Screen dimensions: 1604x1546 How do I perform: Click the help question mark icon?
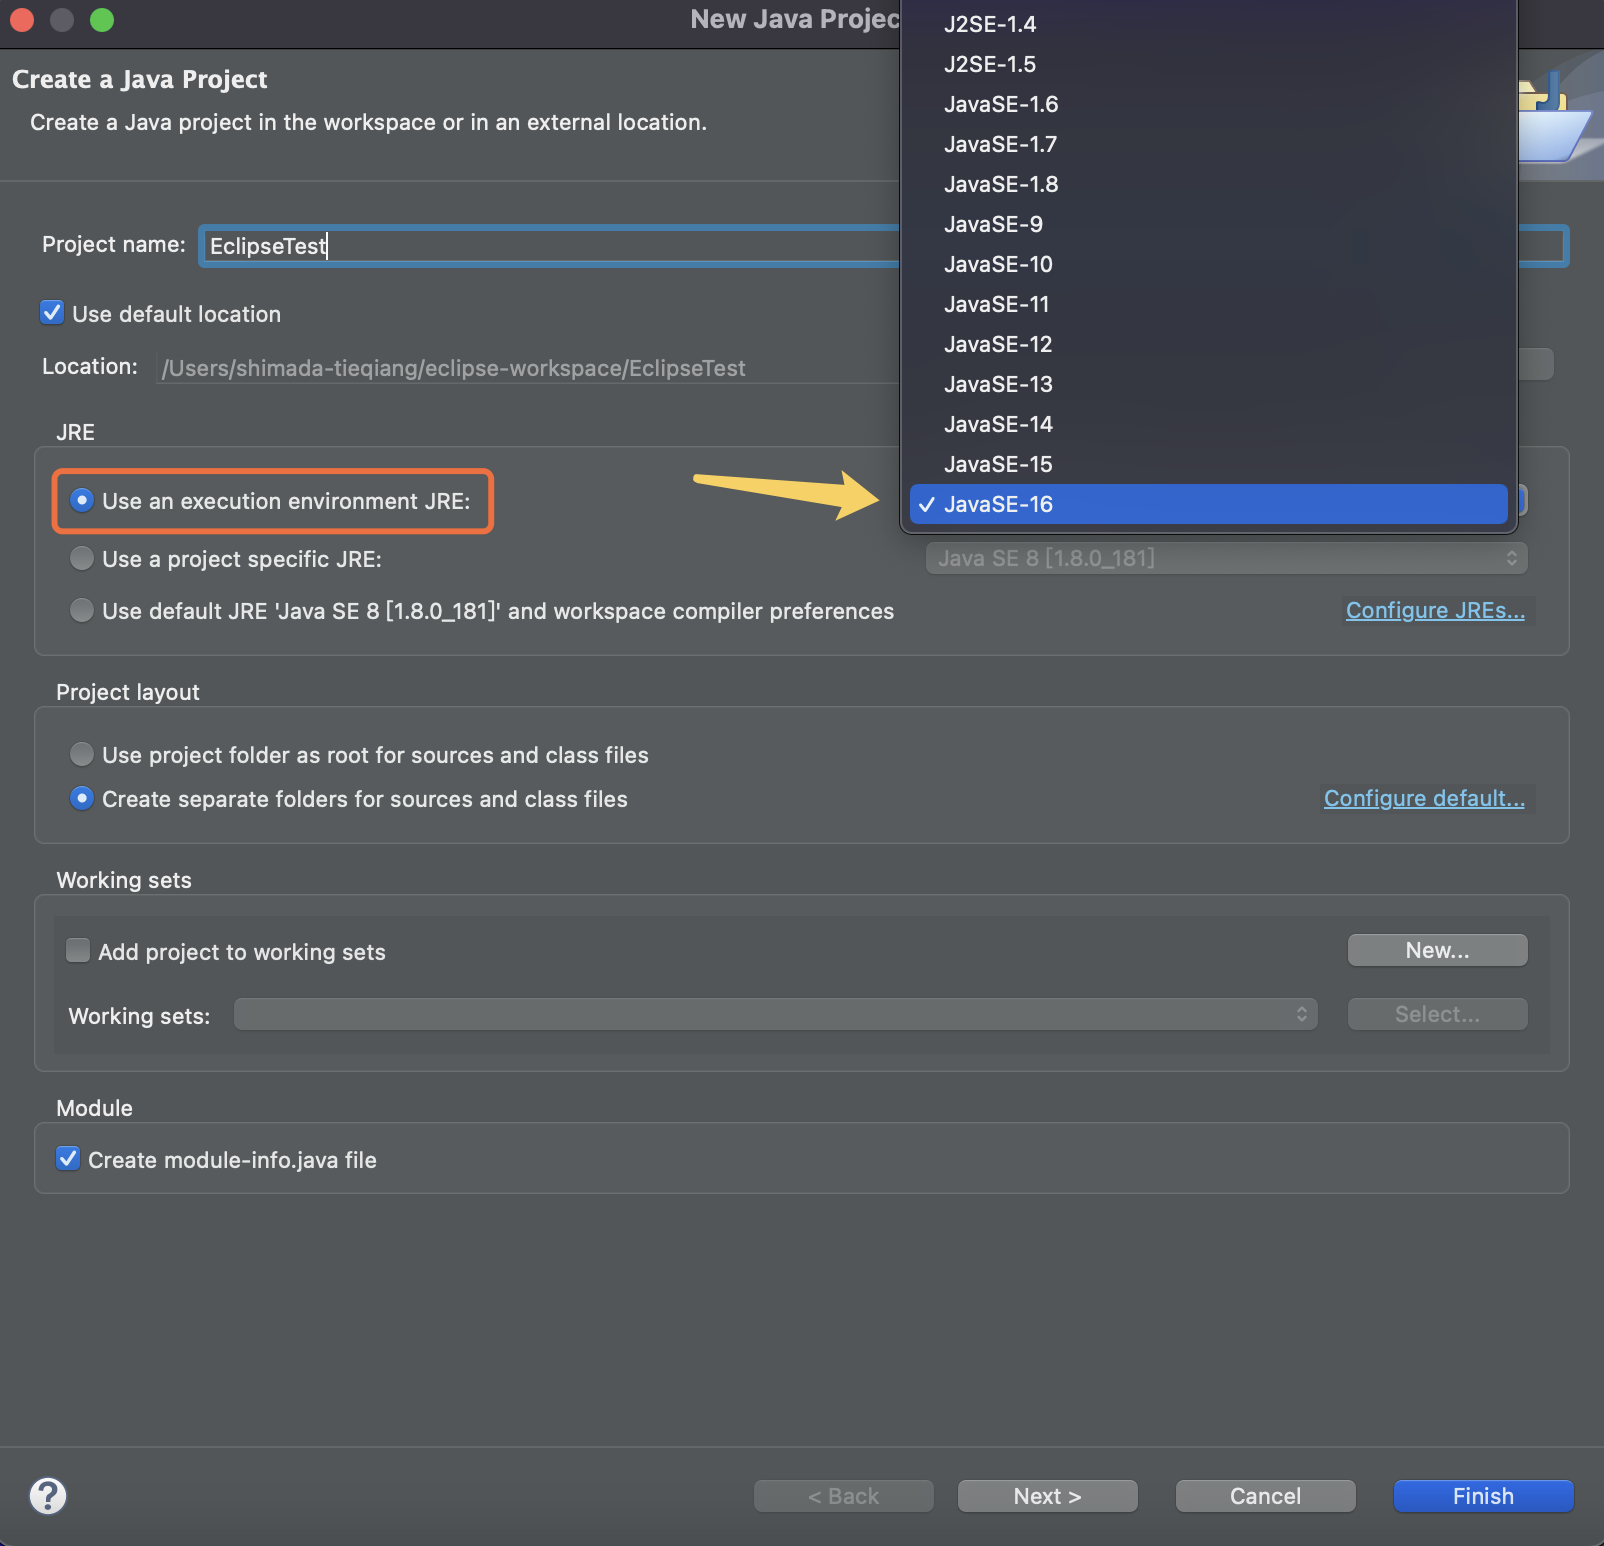pyautogui.click(x=47, y=1495)
